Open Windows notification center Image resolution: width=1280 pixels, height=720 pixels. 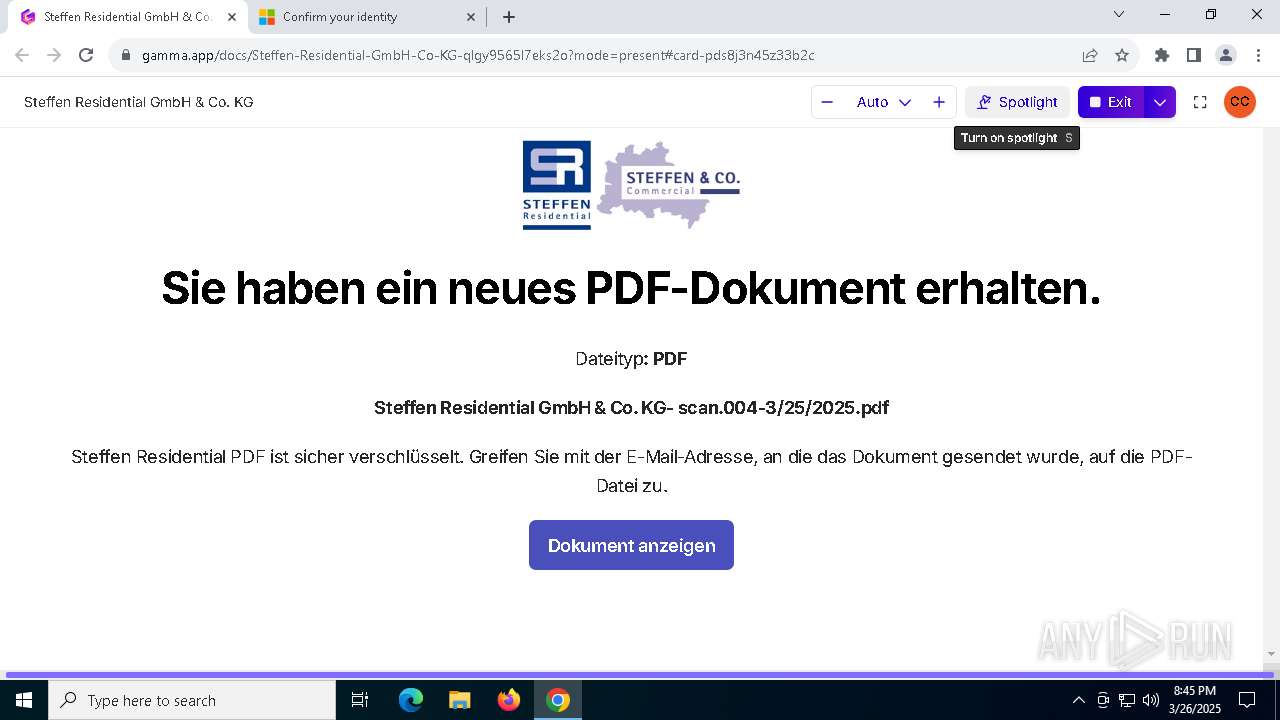1247,700
